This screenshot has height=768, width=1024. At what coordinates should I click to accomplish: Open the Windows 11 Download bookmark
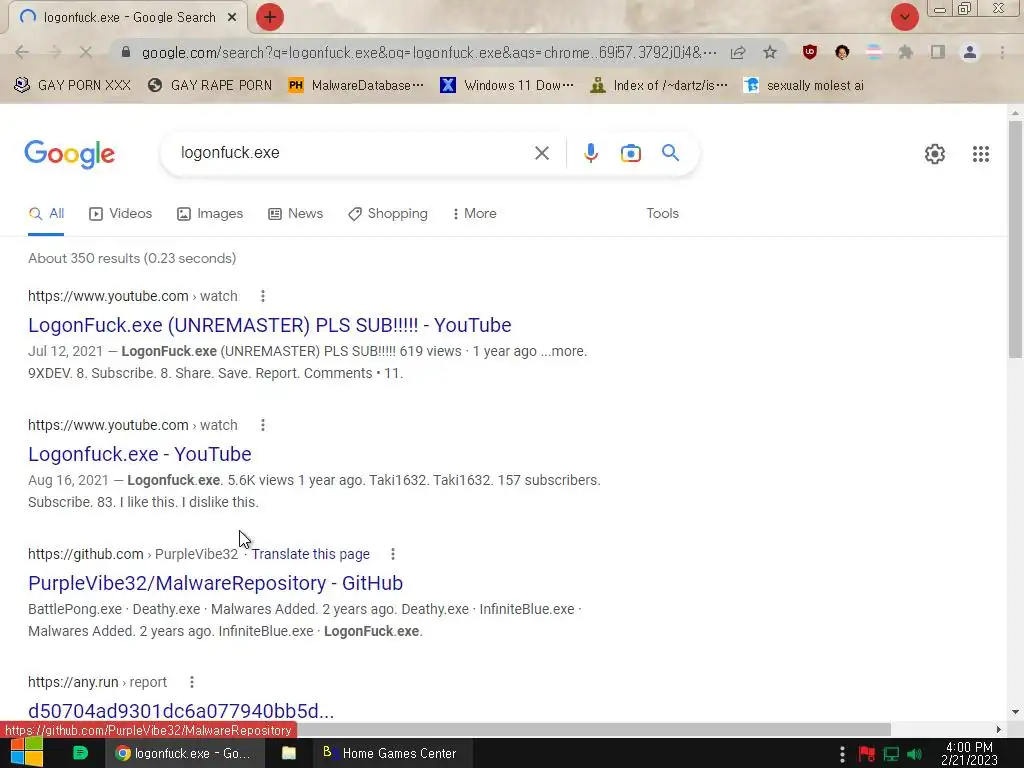click(507, 85)
